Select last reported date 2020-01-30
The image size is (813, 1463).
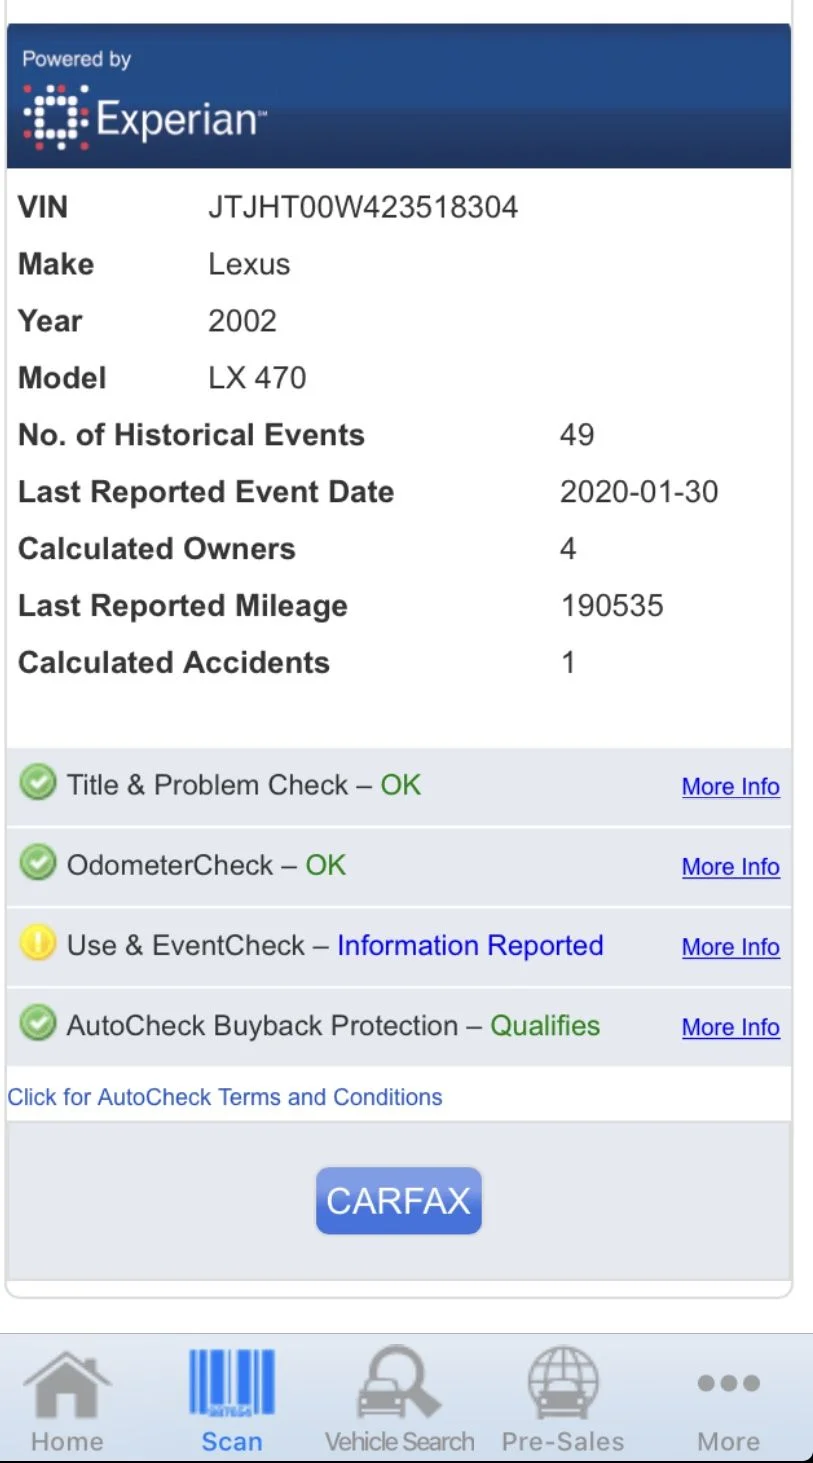pos(639,492)
